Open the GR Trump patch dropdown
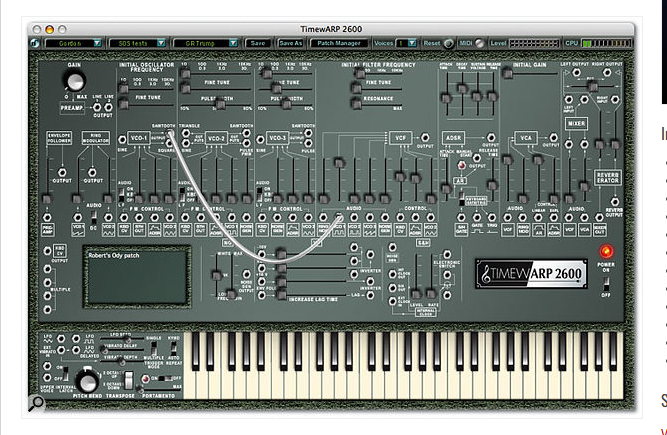 pyautogui.click(x=205, y=43)
